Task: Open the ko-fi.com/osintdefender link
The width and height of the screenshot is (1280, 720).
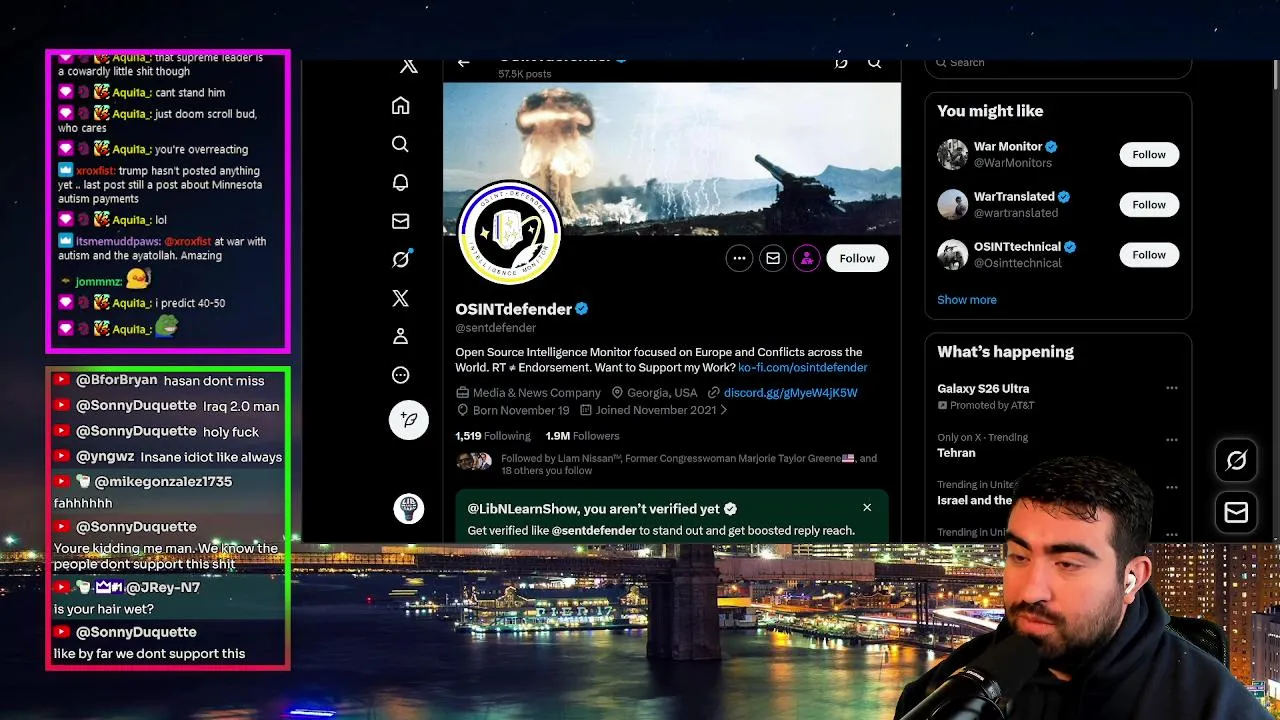Action: point(802,367)
